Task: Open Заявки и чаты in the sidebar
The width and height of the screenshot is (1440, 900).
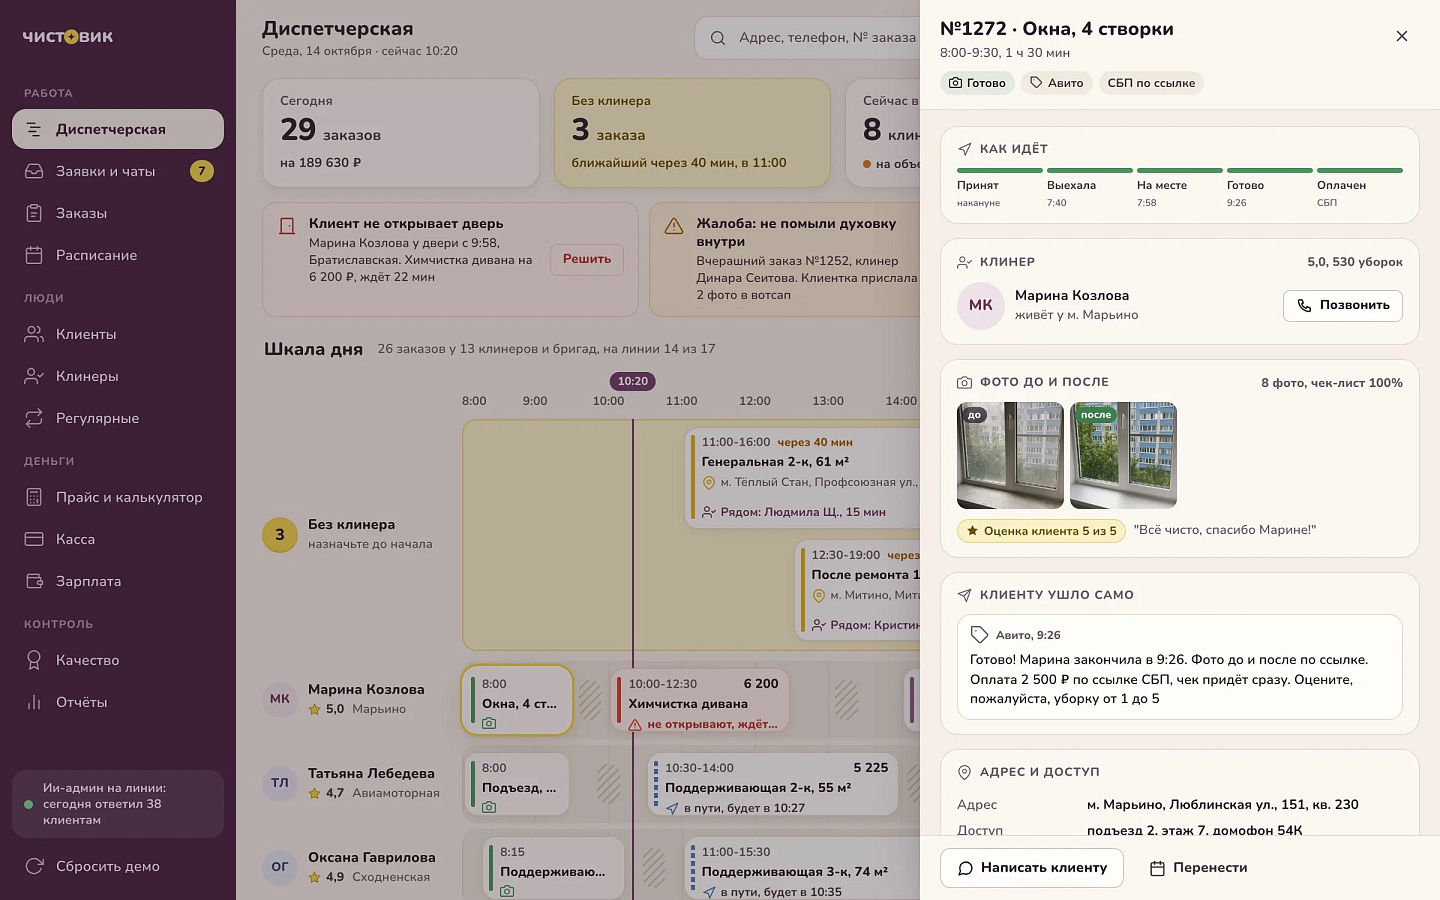Action: [x=118, y=171]
